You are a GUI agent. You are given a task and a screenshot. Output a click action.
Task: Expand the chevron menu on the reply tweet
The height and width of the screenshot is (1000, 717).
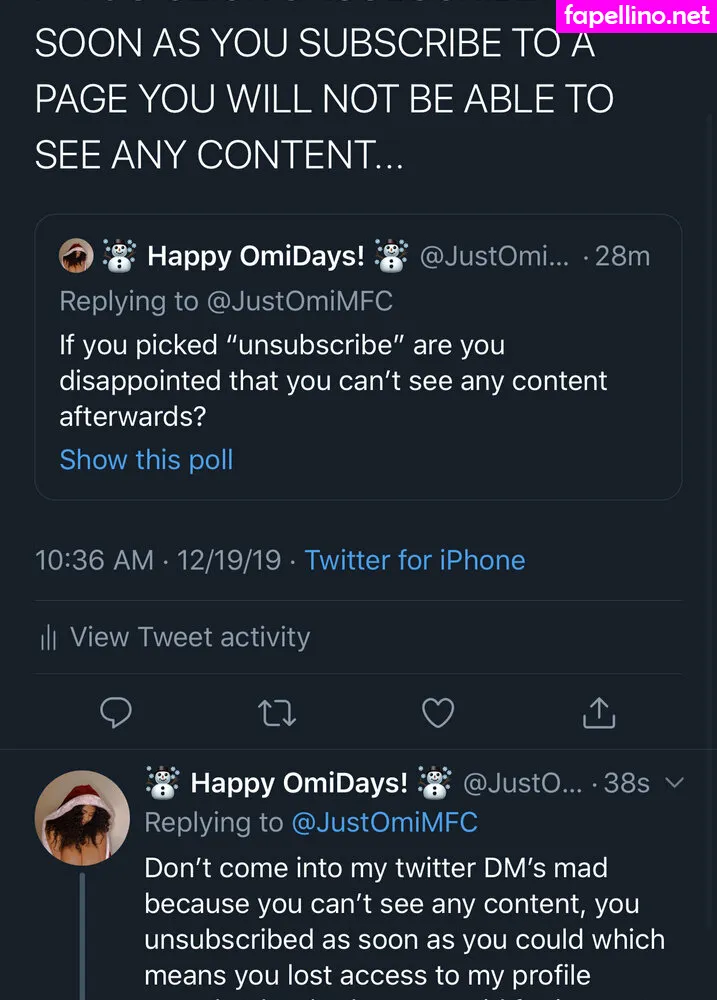click(675, 782)
